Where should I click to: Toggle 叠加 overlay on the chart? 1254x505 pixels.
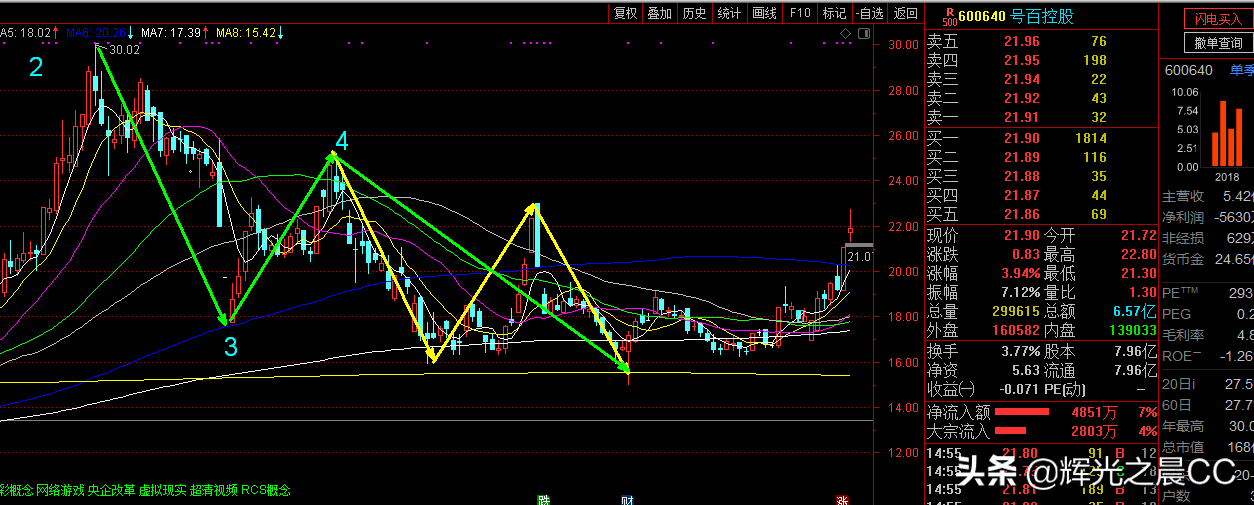tap(659, 13)
